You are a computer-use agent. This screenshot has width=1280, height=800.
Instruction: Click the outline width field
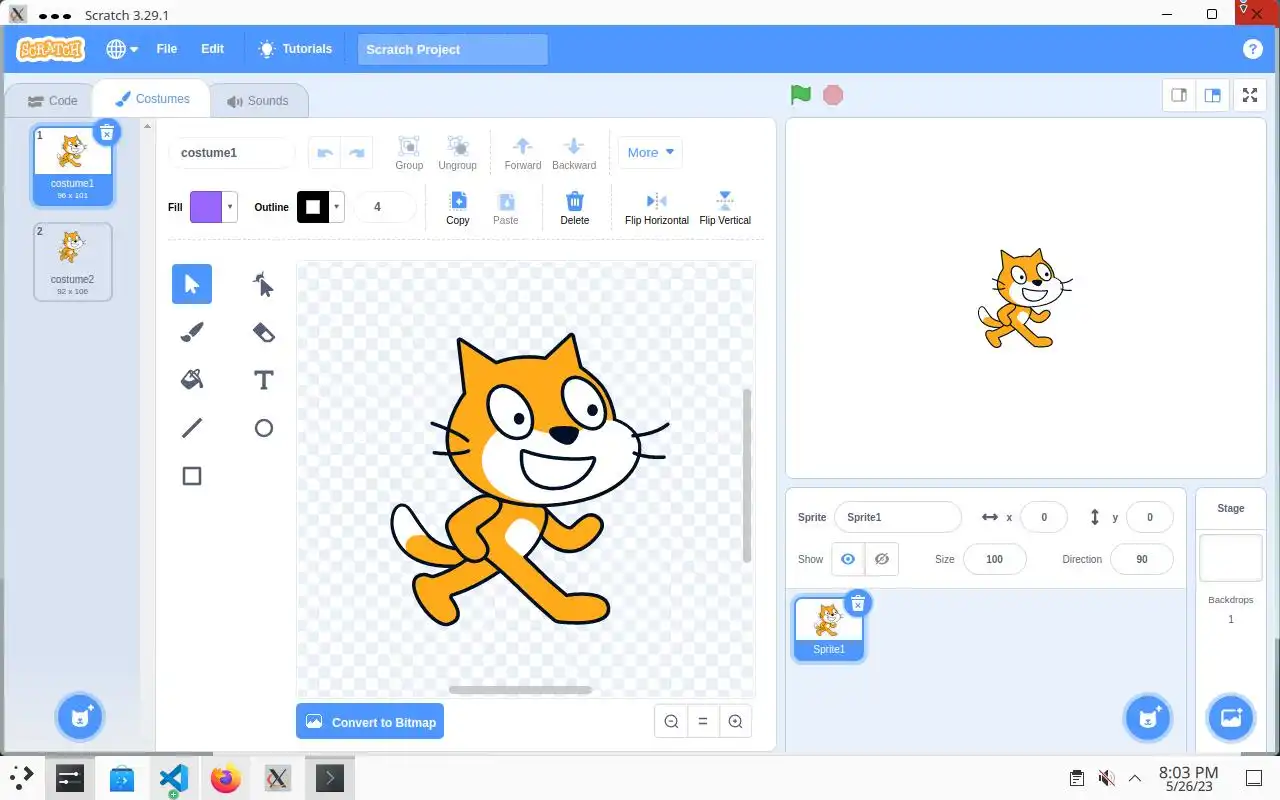385,207
